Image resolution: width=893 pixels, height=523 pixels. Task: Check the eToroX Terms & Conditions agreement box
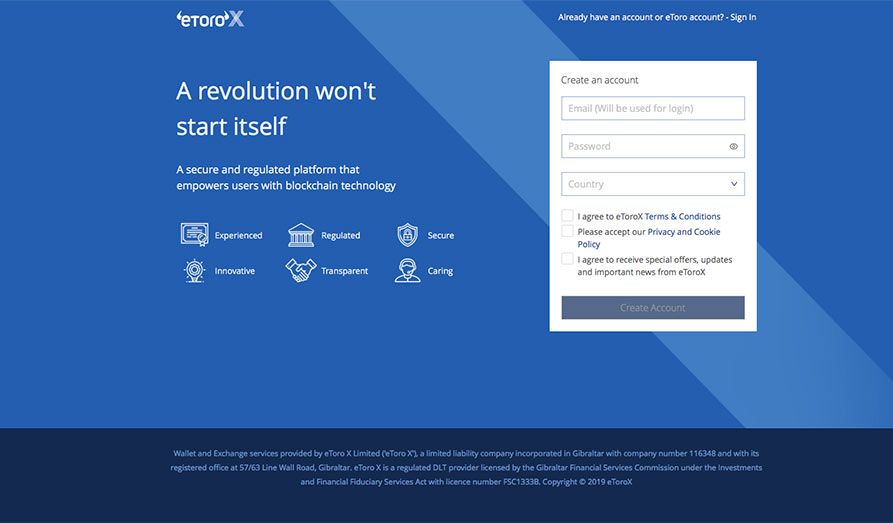[567, 215]
